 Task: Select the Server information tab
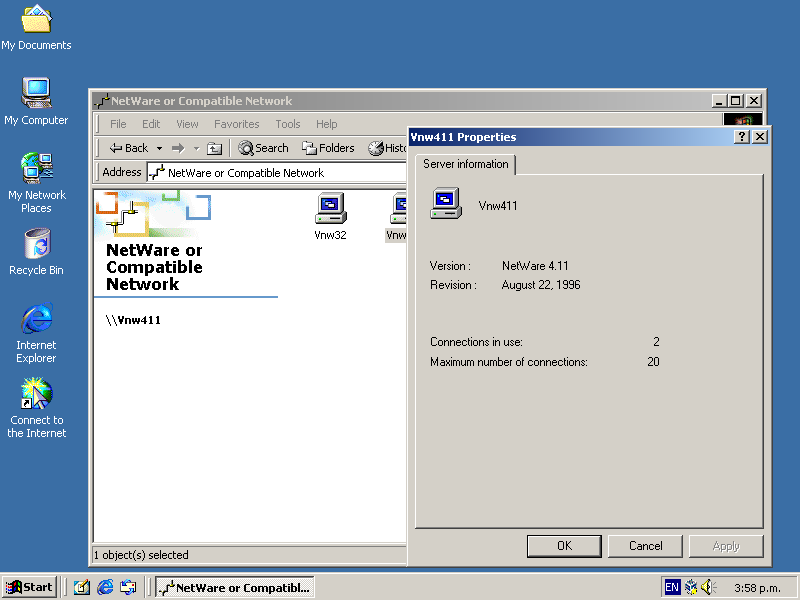click(465, 164)
